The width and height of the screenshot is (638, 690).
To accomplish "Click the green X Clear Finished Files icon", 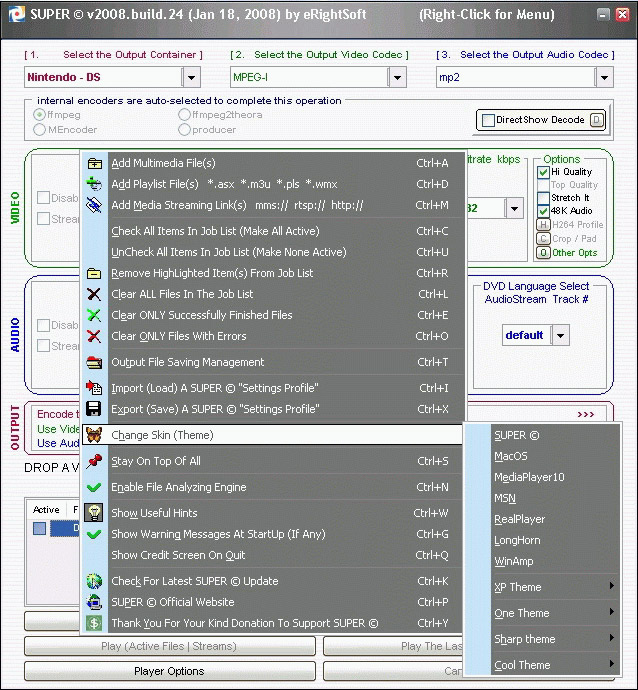I will pos(94,315).
